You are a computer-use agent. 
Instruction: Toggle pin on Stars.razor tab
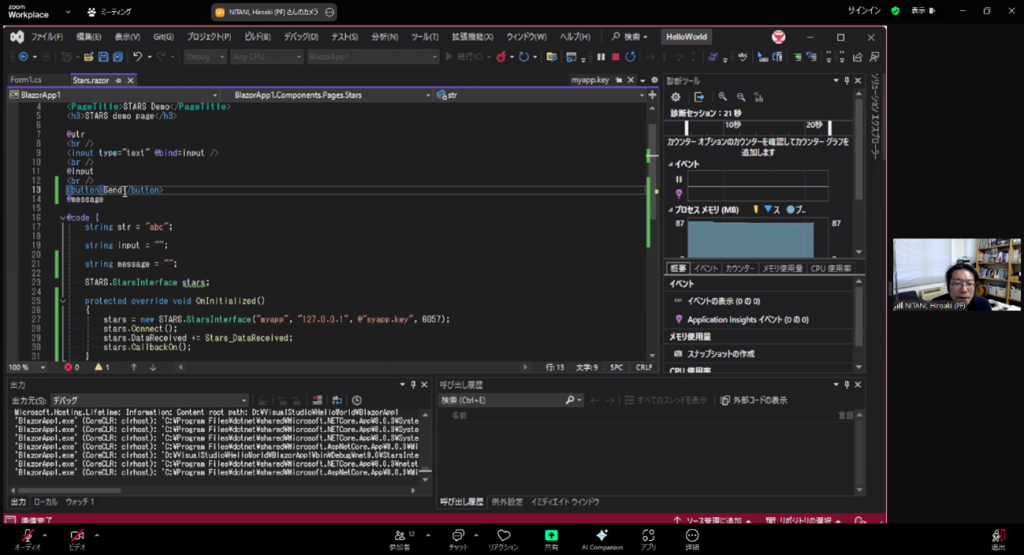118,79
